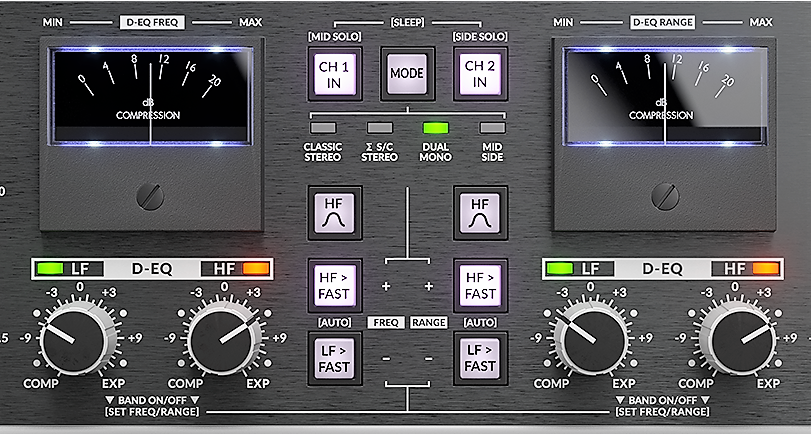The height and width of the screenshot is (434, 811).
Task: Click left BAND ON/OFF label
Action: coord(152,400)
